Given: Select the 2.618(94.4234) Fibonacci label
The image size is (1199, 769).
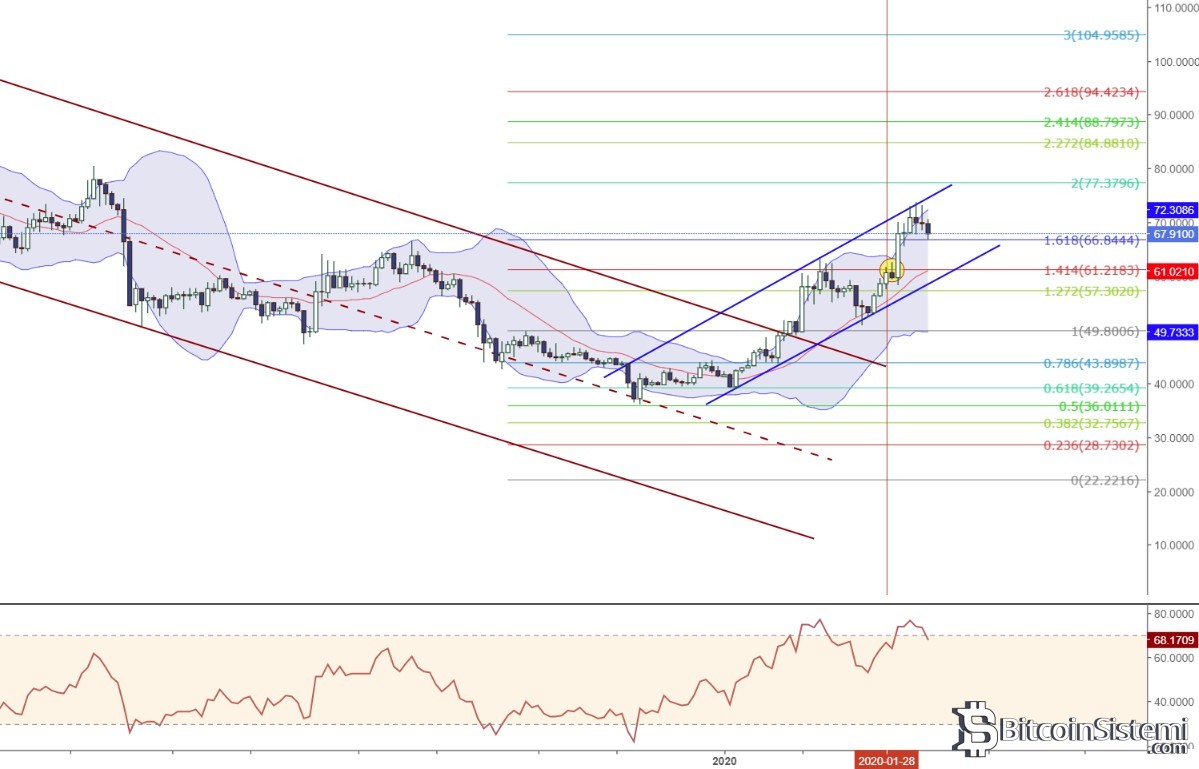Looking at the screenshot, I should point(1092,92).
